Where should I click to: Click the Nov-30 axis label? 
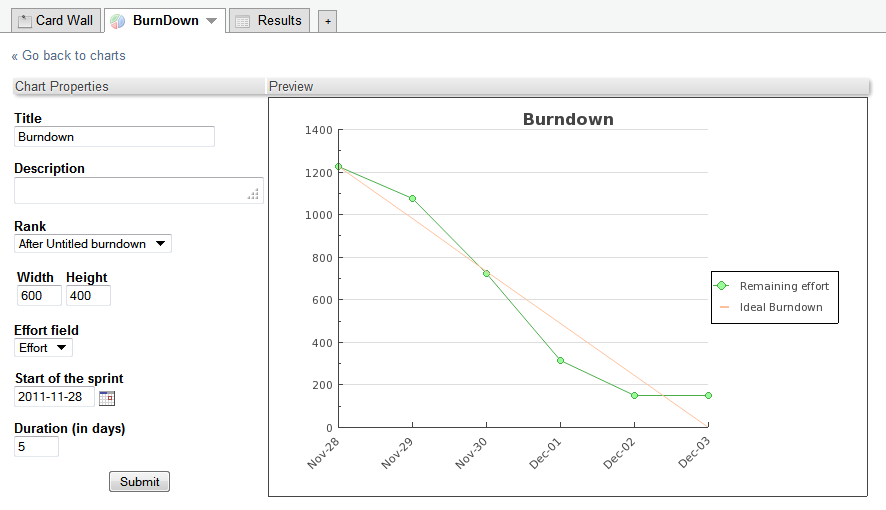pos(471,454)
